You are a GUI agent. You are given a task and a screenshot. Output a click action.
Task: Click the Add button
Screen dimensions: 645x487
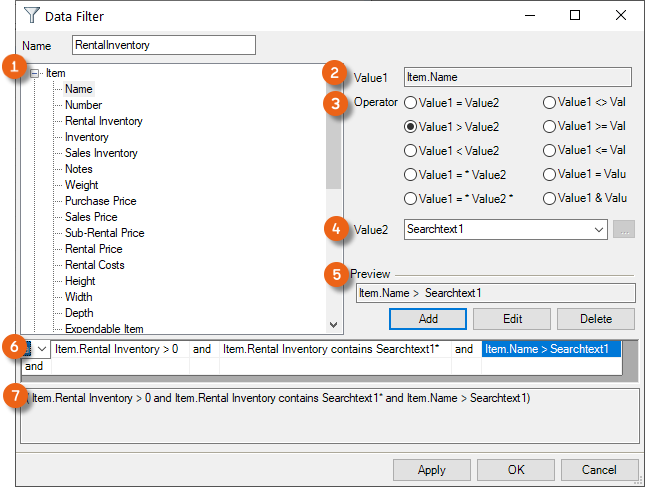point(427,318)
